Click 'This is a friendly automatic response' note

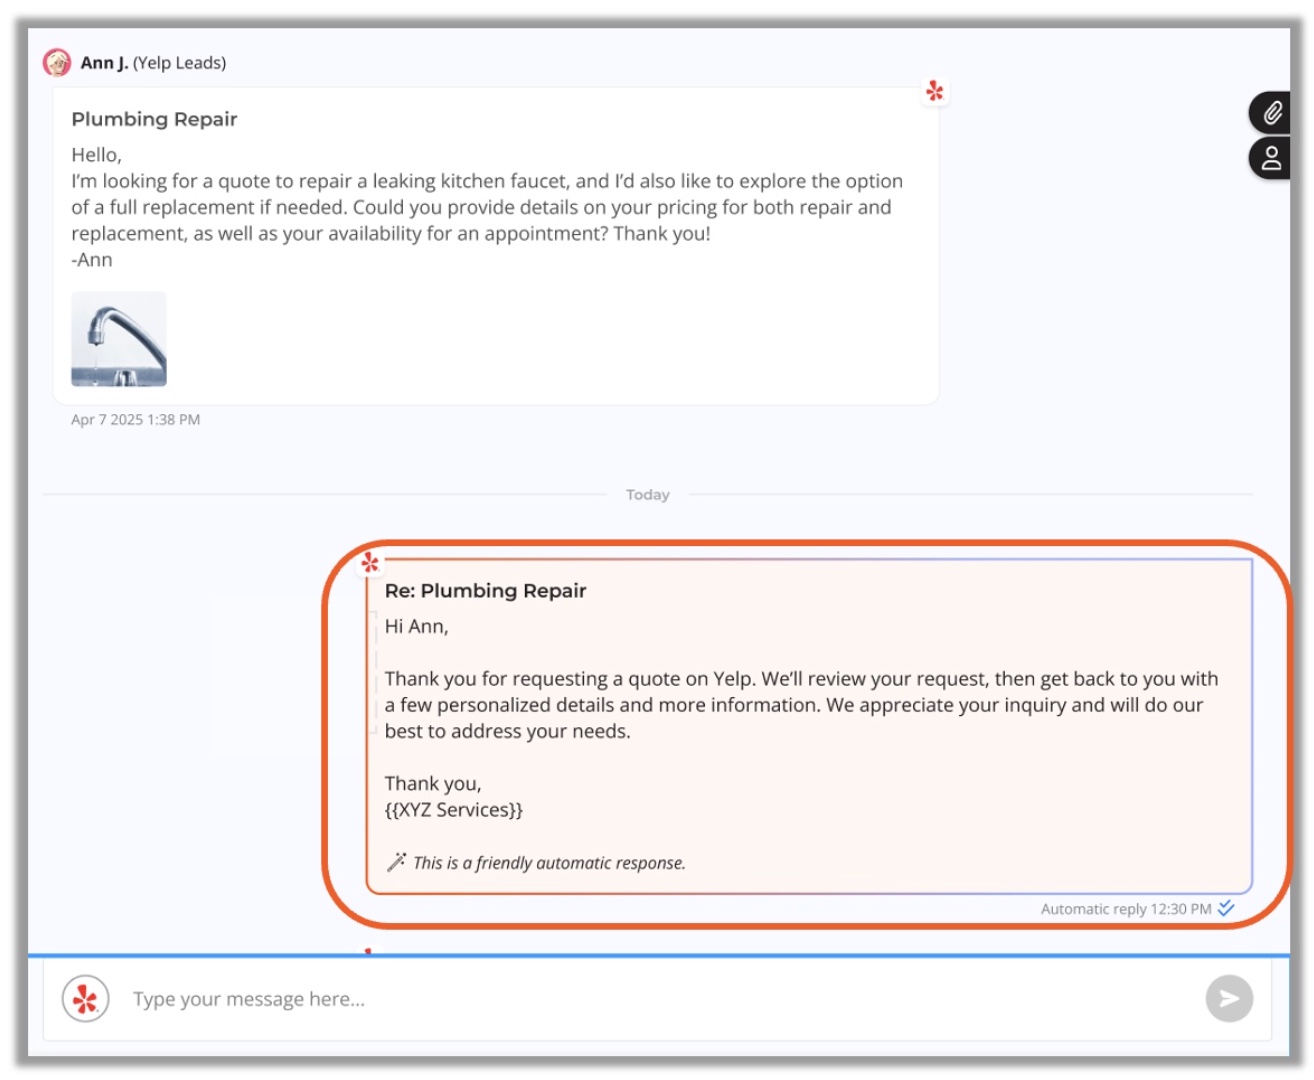(x=549, y=863)
